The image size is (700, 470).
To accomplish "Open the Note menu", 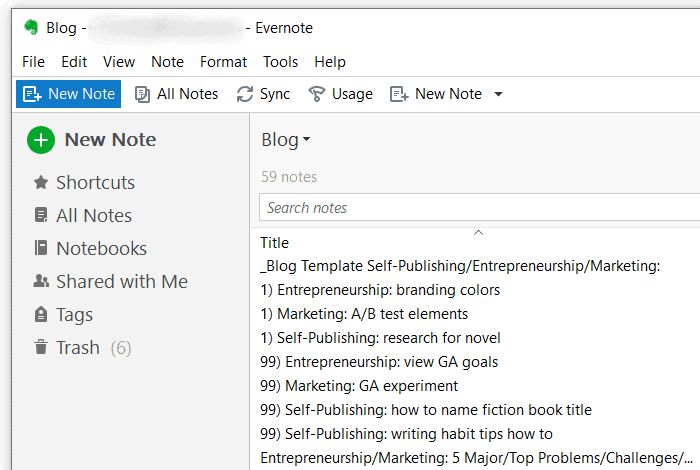I will pyautogui.click(x=167, y=62).
